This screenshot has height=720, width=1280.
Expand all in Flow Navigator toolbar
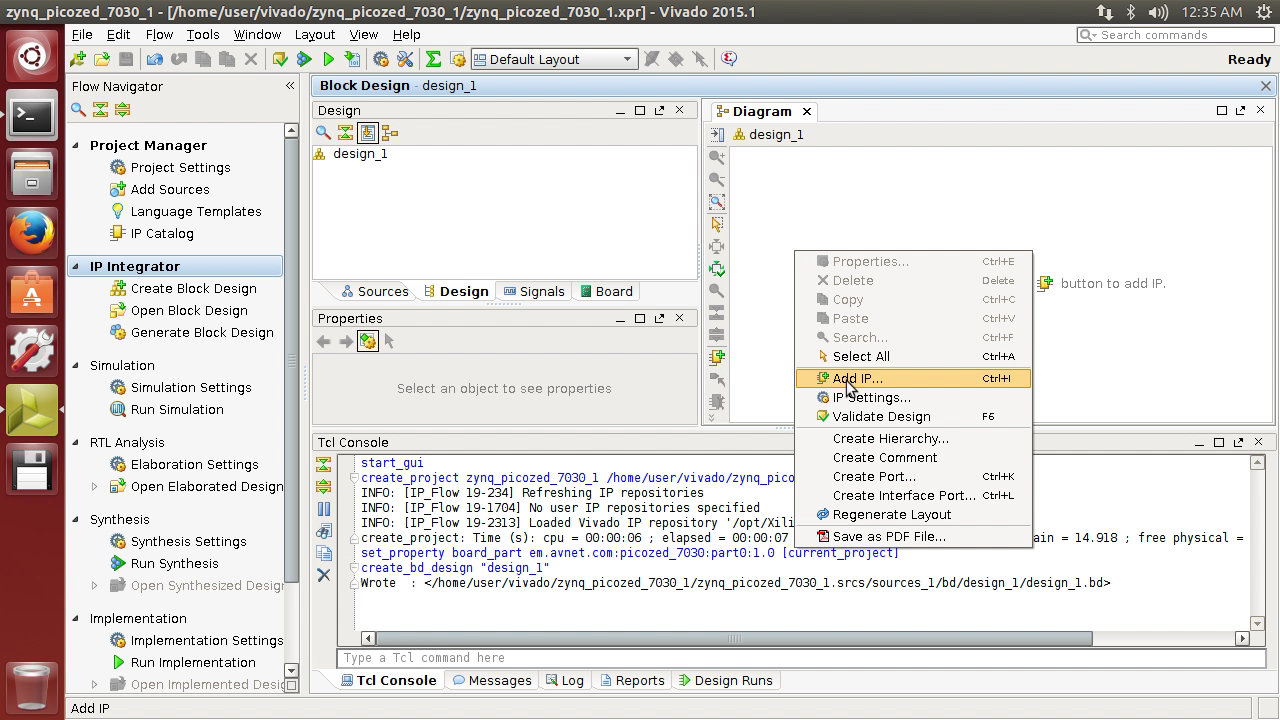pyautogui.click(x=122, y=109)
